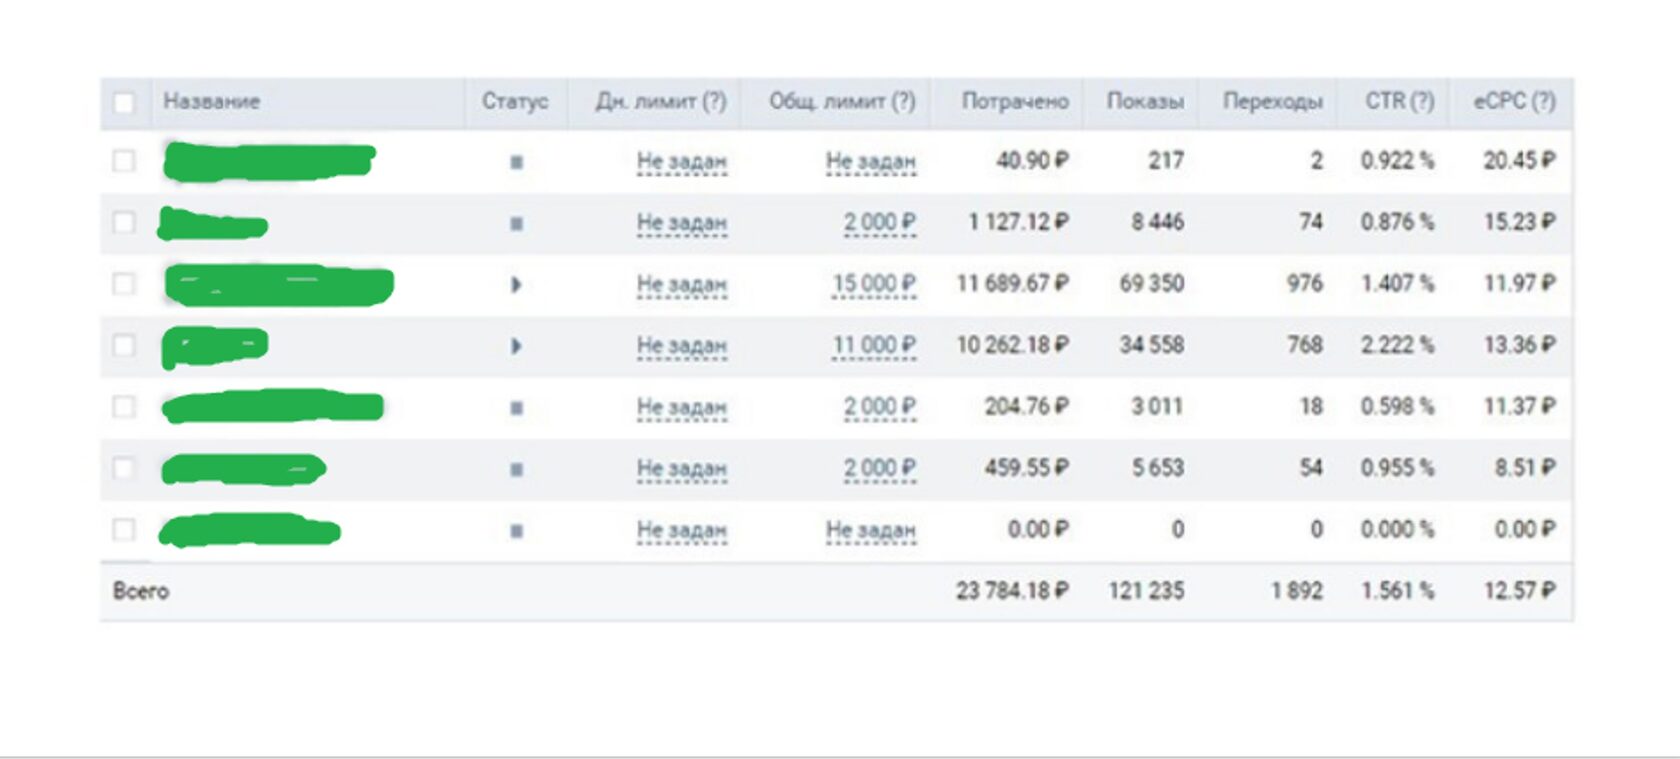Click the 'Не задан' total limit in the last row
This screenshot has width=1680, height=759.
[870, 530]
